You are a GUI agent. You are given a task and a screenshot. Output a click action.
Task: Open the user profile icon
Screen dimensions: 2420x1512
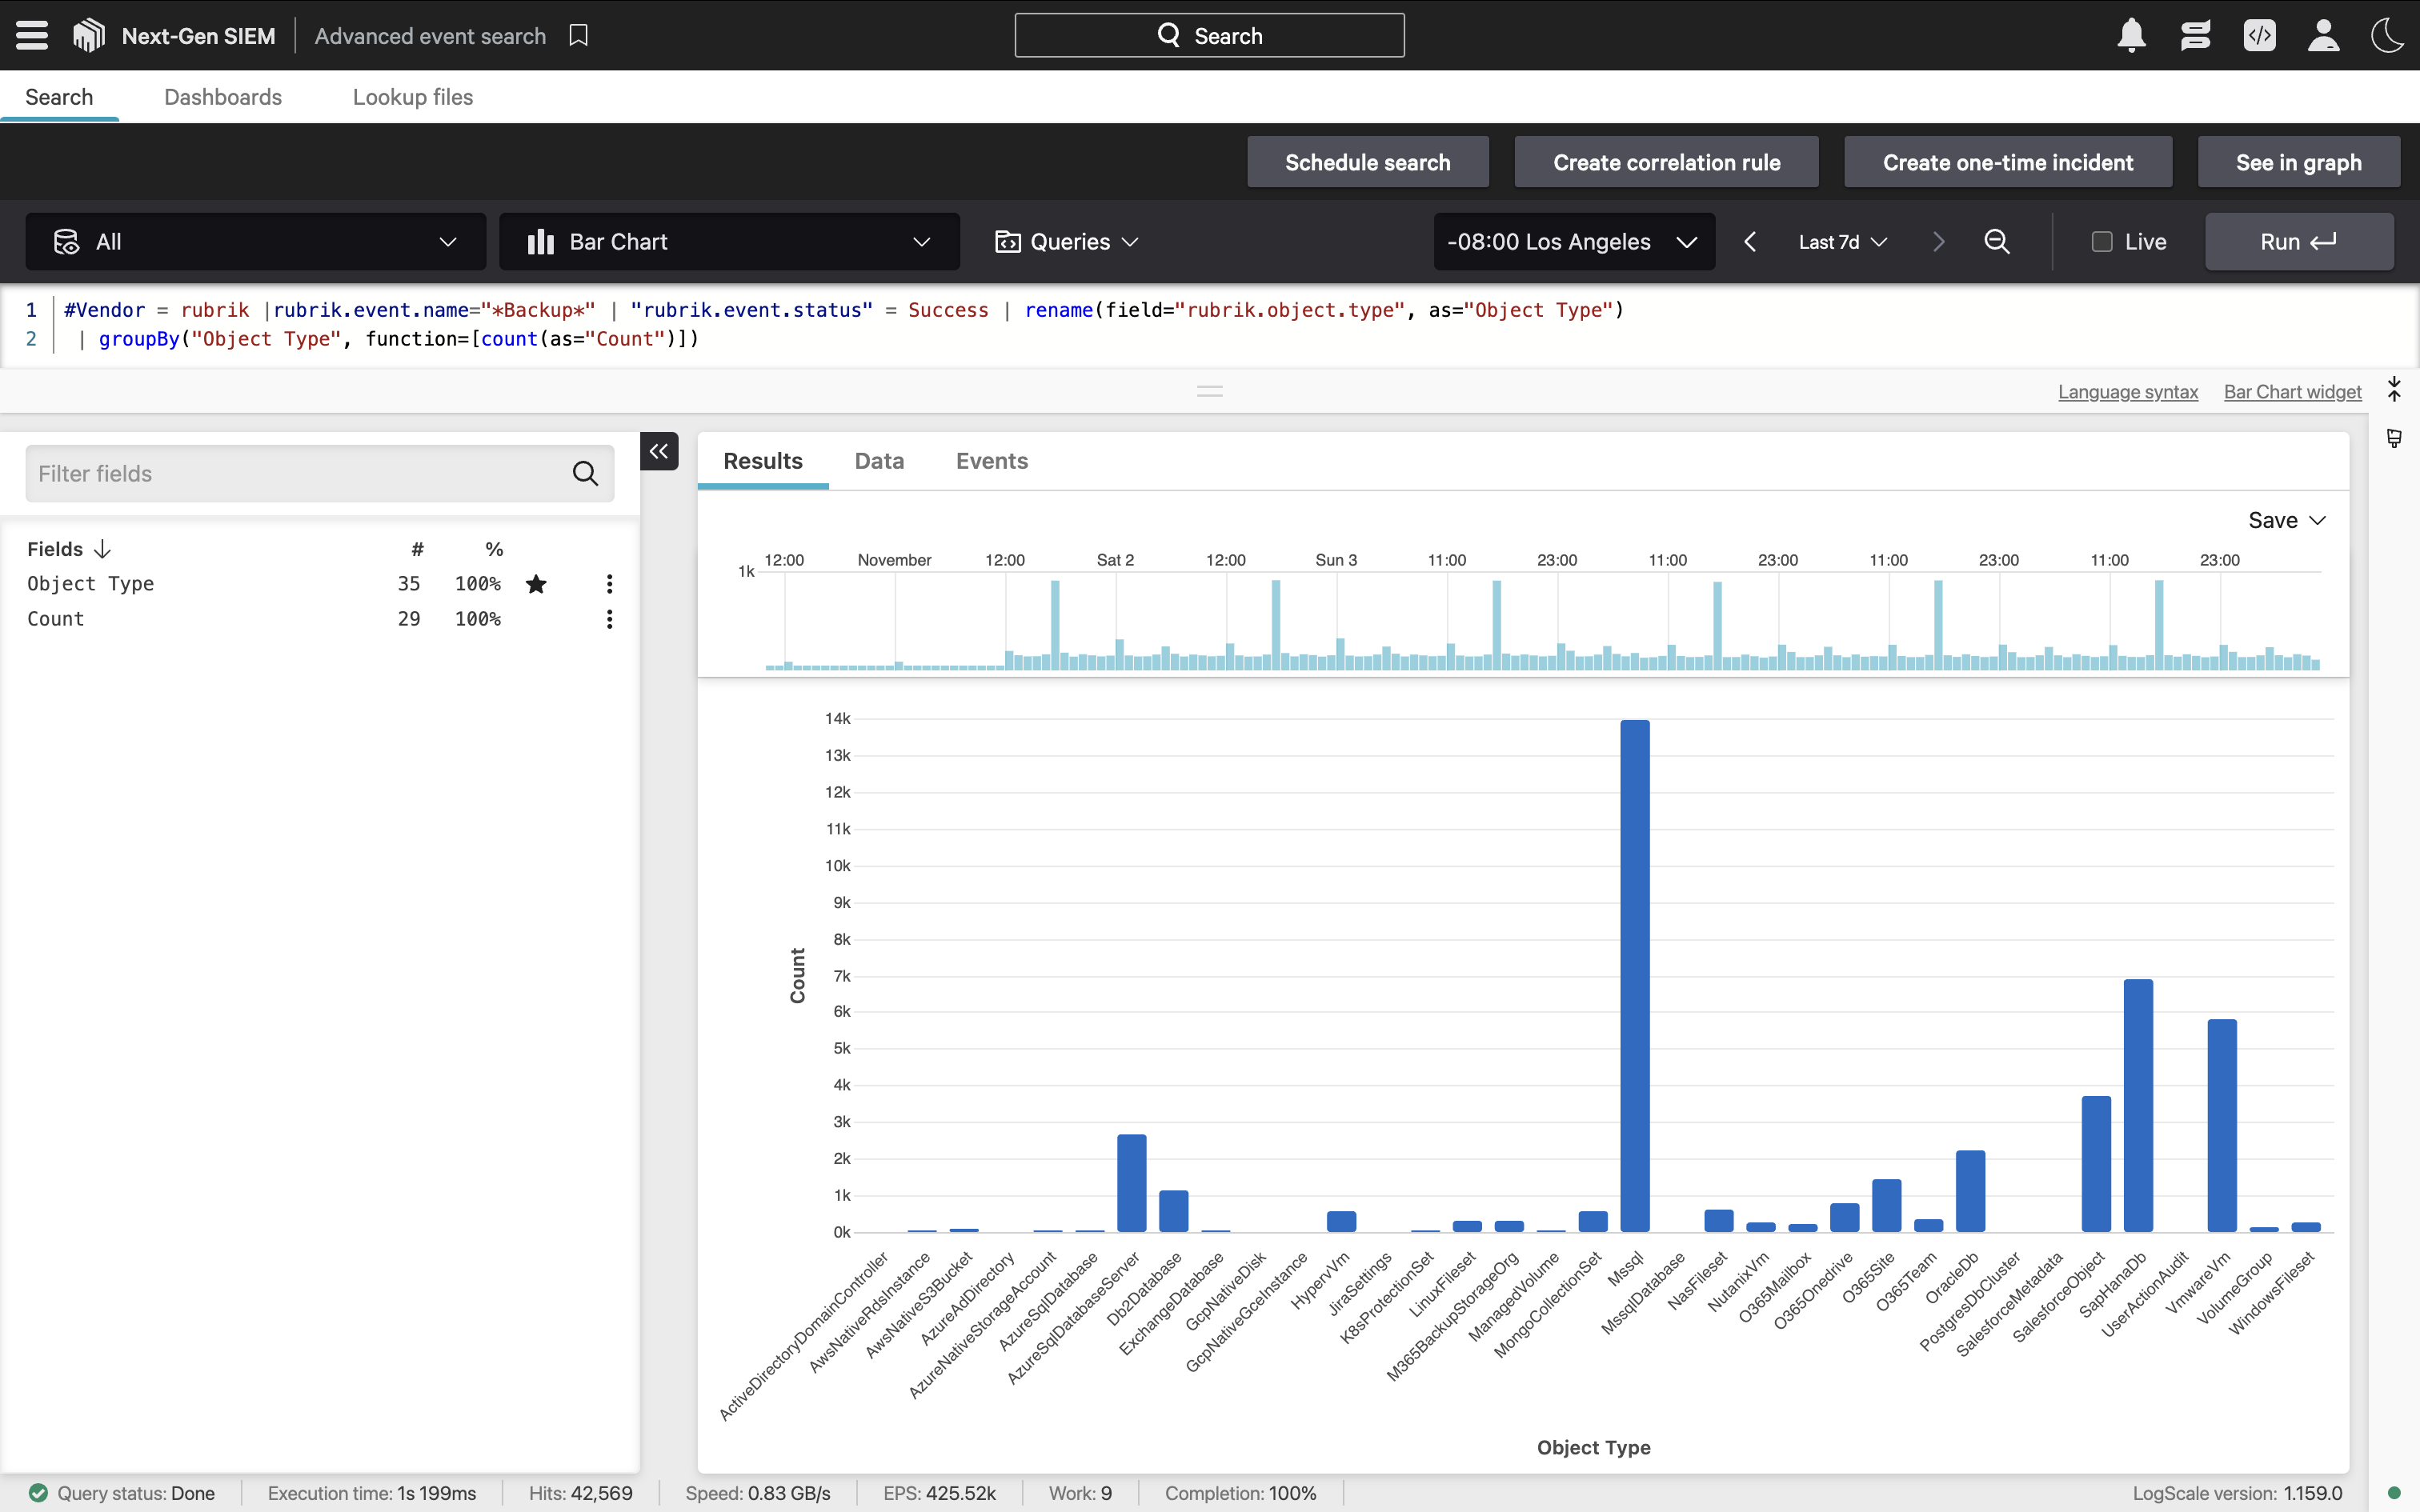pyautogui.click(x=2323, y=36)
